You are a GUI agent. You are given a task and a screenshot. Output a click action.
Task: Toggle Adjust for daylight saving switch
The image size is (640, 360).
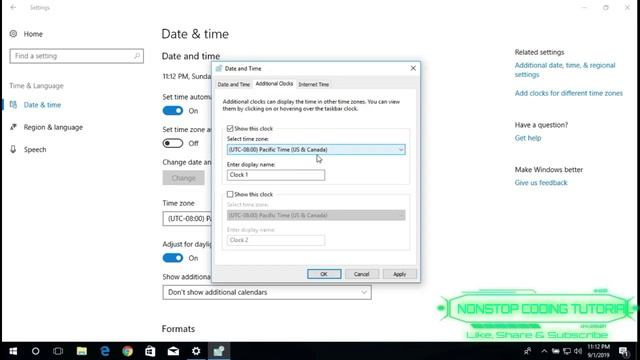click(173, 258)
